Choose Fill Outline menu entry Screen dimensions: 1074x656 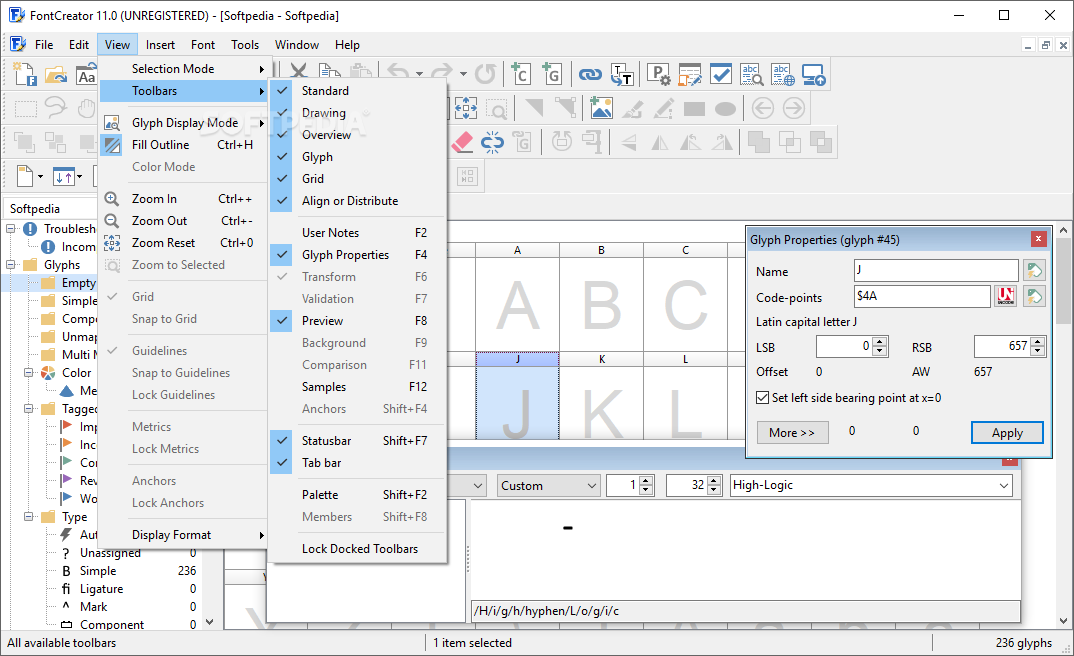(x=183, y=144)
